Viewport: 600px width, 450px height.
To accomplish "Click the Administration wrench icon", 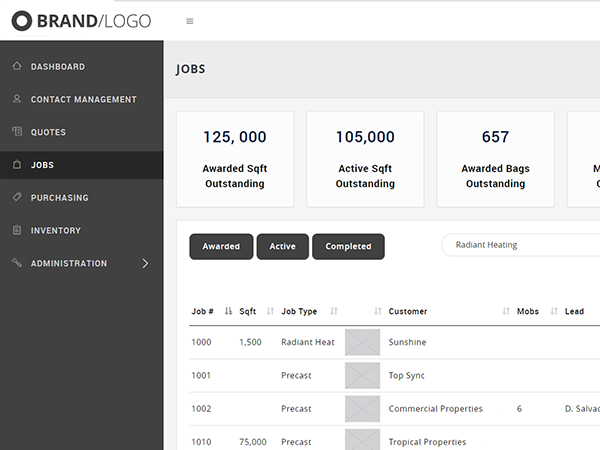I will pos(17,262).
